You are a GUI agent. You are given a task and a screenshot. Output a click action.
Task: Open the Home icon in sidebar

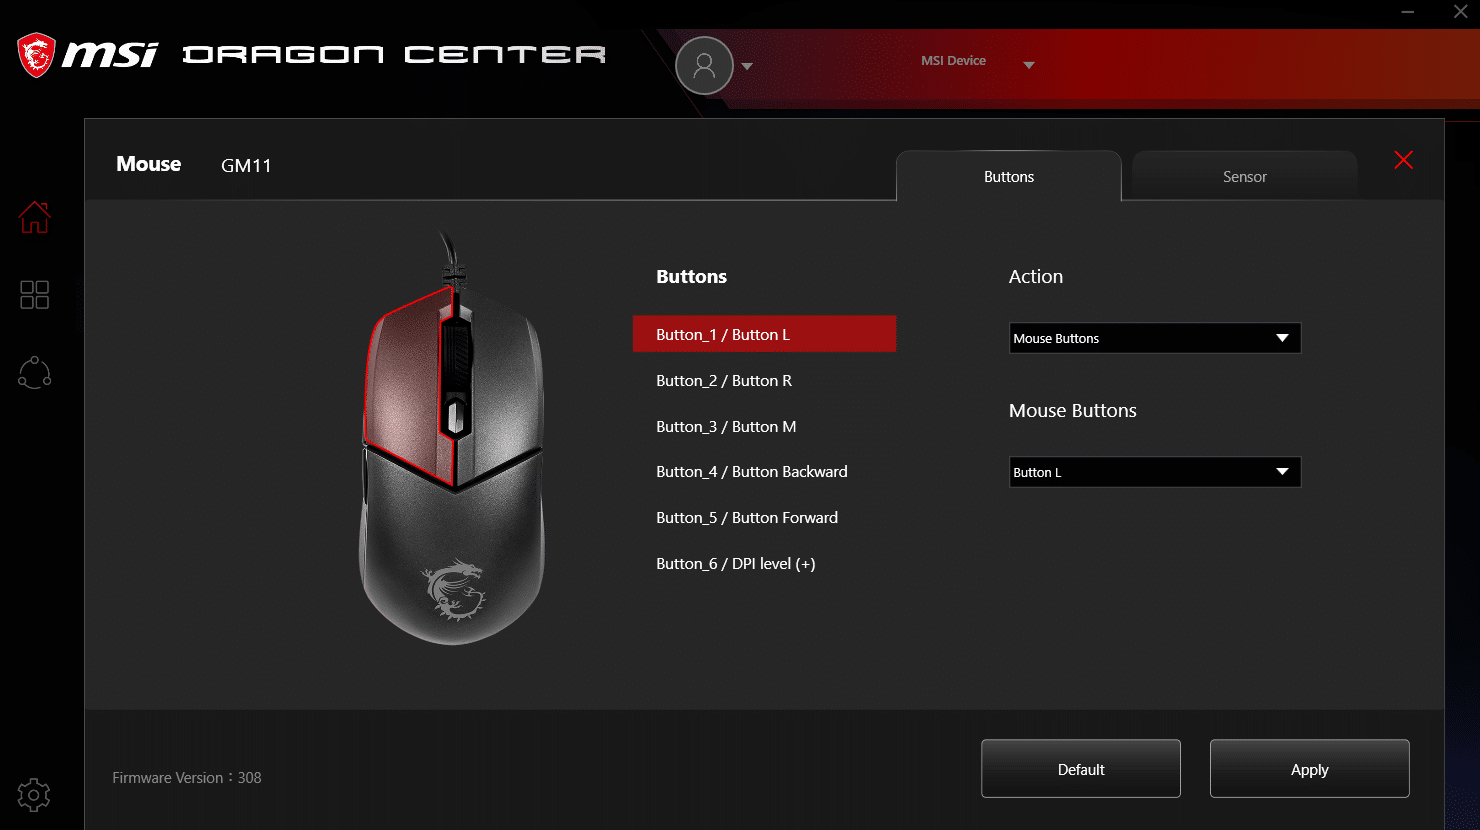tap(34, 217)
